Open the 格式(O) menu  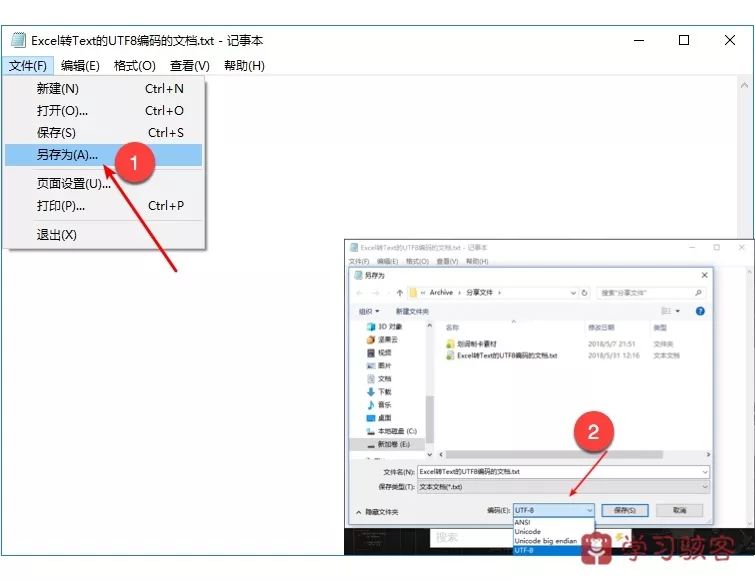[134, 65]
